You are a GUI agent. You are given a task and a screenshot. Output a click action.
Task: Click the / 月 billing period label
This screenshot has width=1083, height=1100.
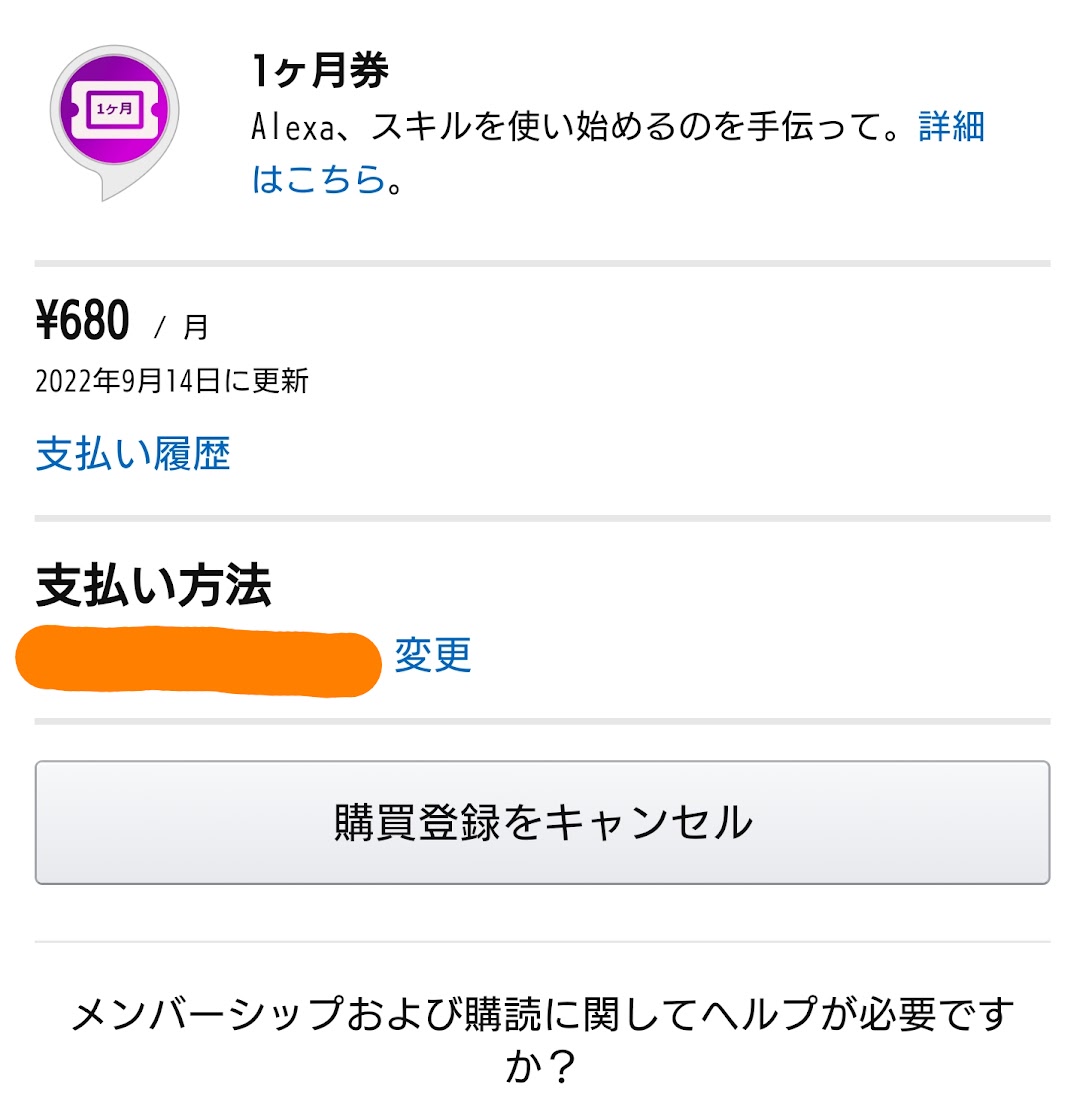pyautogui.click(x=182, y=327)
